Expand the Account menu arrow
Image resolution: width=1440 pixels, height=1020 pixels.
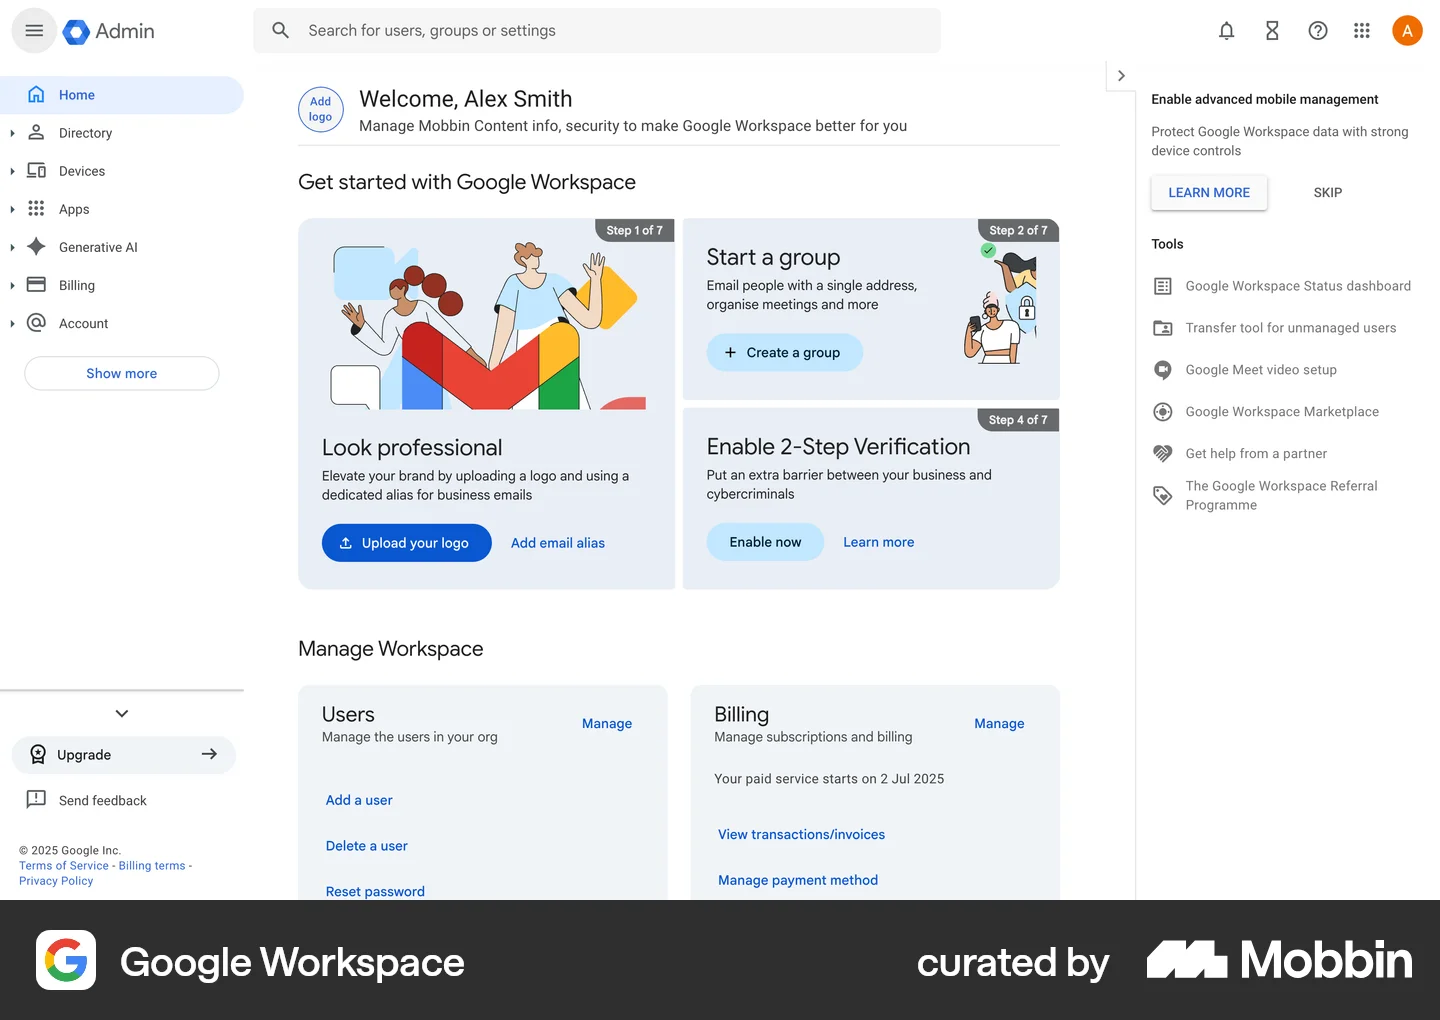12,323
